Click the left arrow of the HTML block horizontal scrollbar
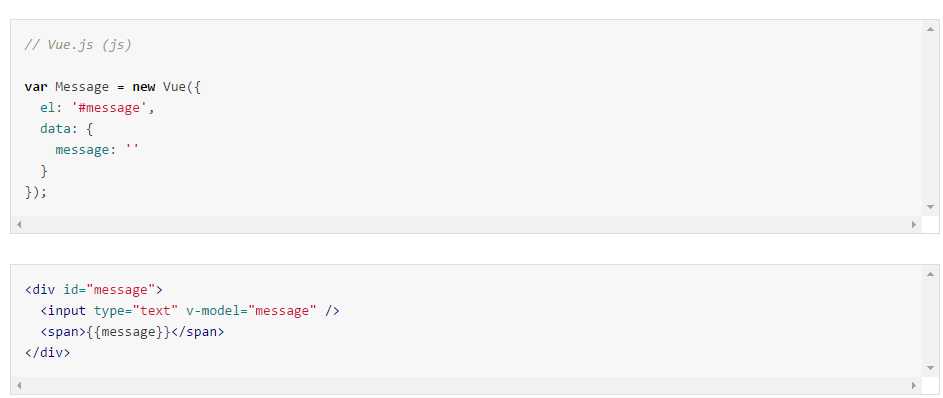 point(19,385)
